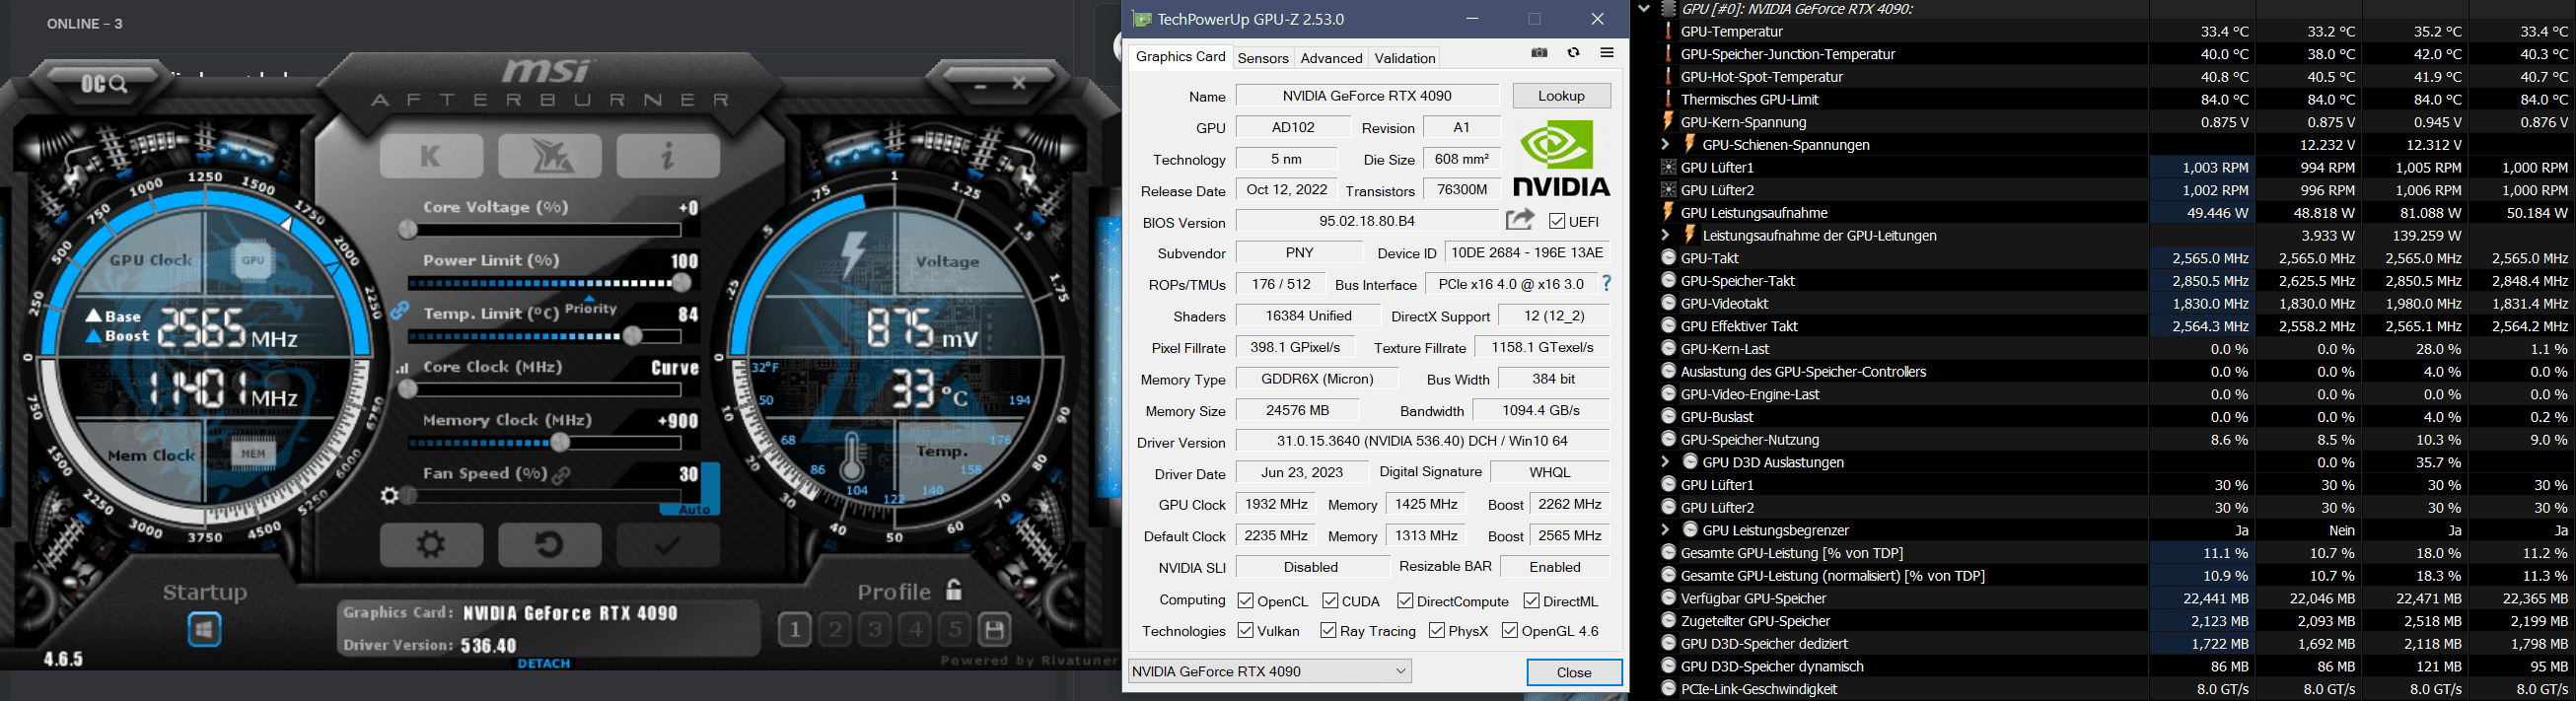Viewport: 2576px width, 701px height.
Task: Expand GPU-Schienen-Spannungen row
Action: coord(1665,145)
